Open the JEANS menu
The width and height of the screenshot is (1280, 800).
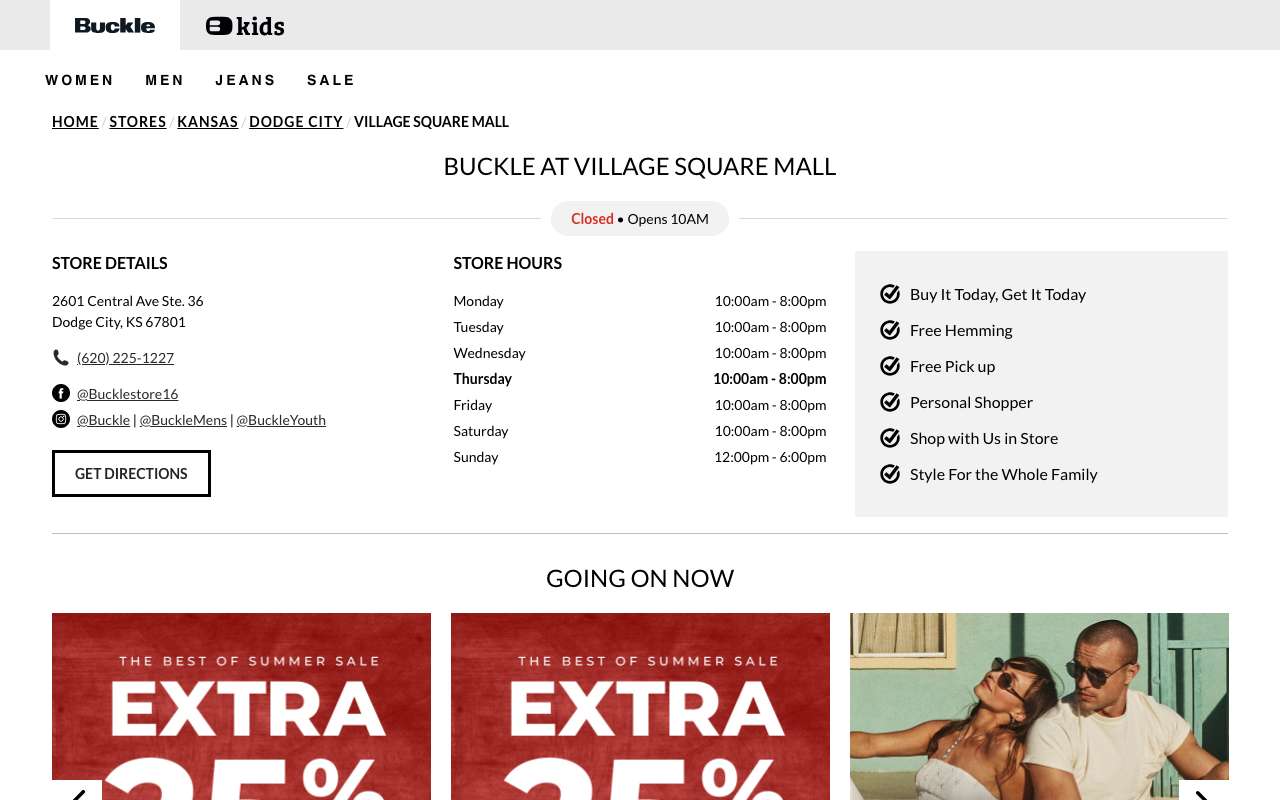coord(246,80)
